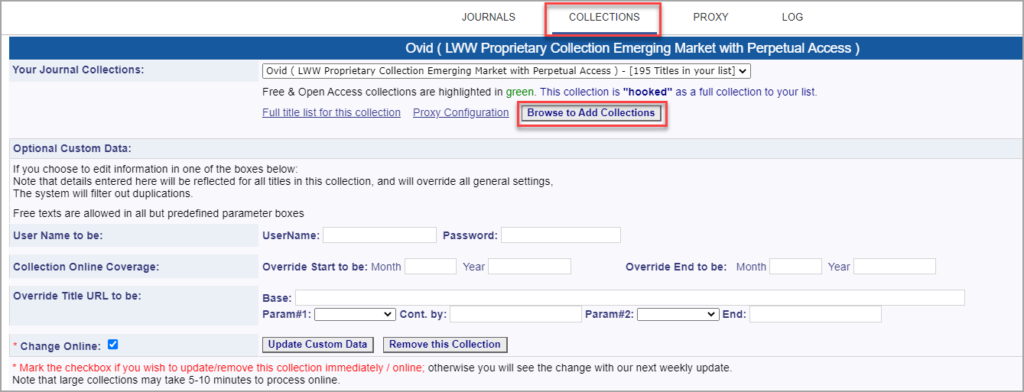Focus the UserName input field
The width and height of the screenshot is (1024, 392).
pos(379,235)
